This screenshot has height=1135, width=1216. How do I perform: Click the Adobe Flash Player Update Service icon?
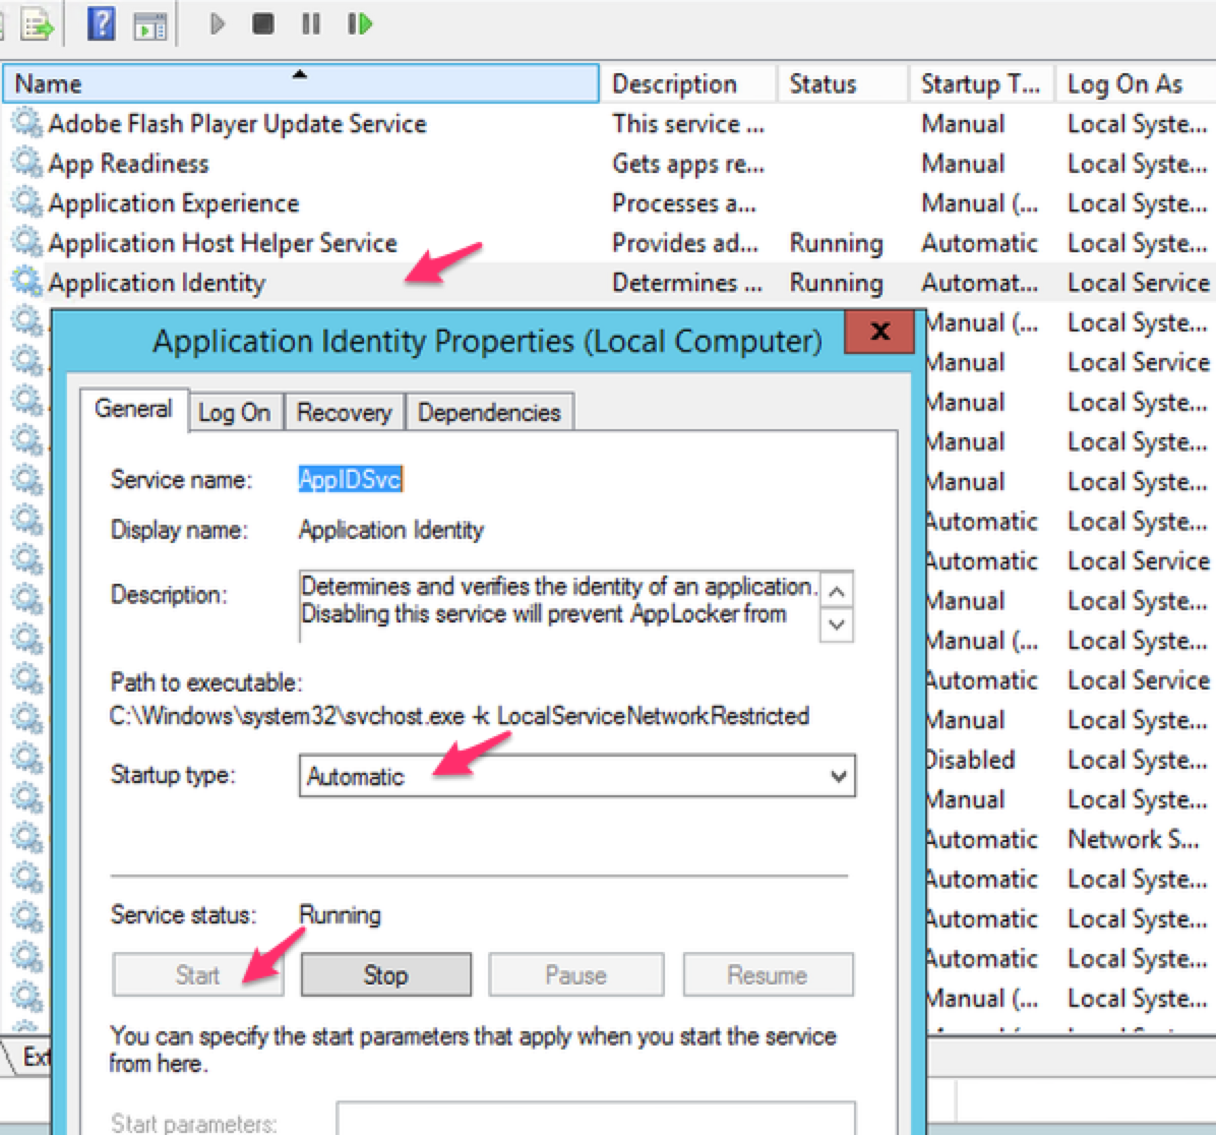tap(25, 124)
